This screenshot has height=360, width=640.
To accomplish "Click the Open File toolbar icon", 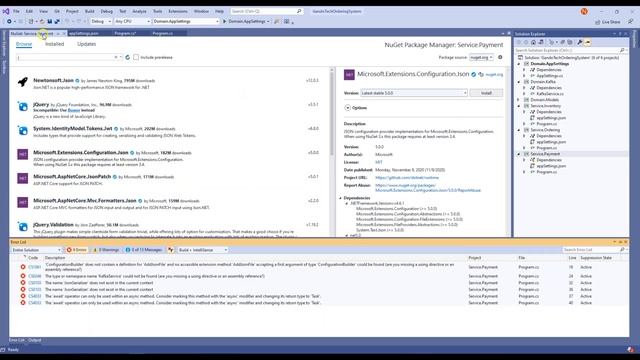I will tap(42, 21).
